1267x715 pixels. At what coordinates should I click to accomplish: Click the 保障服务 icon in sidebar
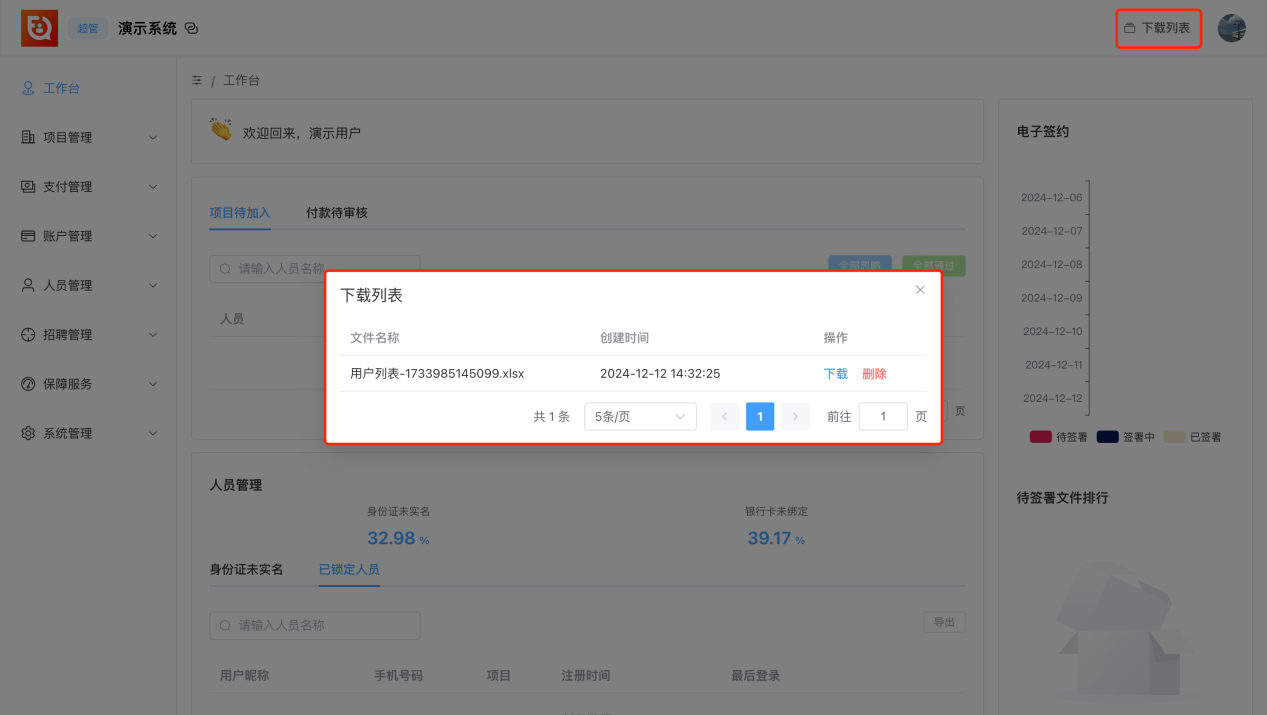(28, 384)
